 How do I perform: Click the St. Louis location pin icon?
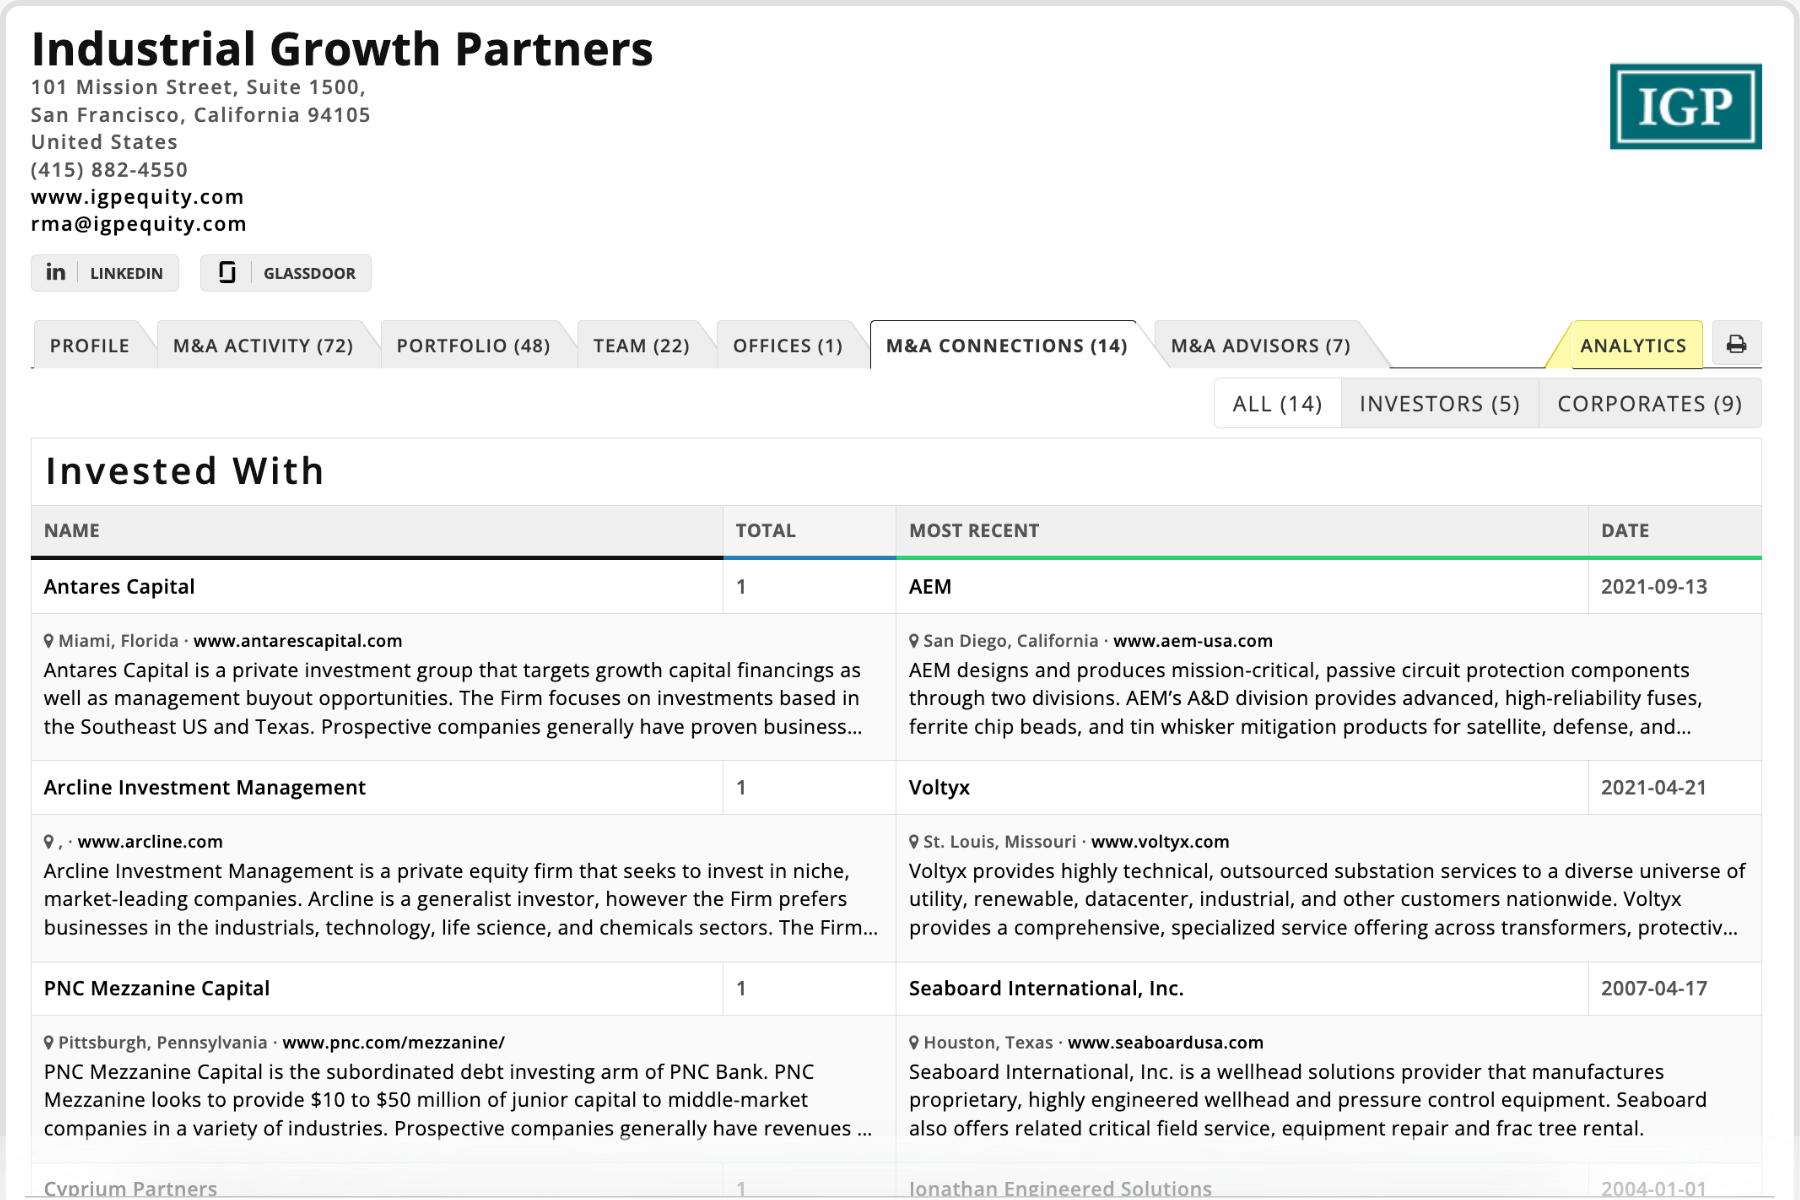click(914, 842)
